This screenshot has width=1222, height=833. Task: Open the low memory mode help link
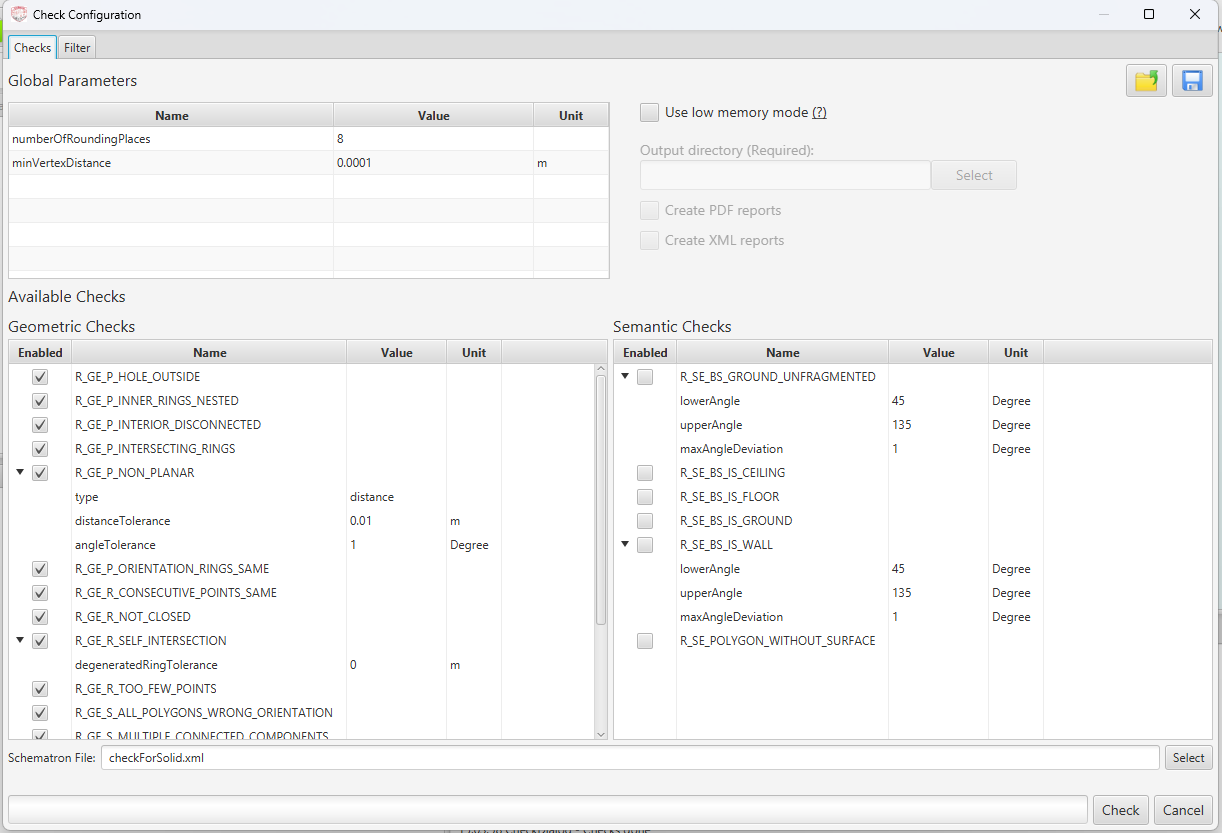(x=819, y=113)
